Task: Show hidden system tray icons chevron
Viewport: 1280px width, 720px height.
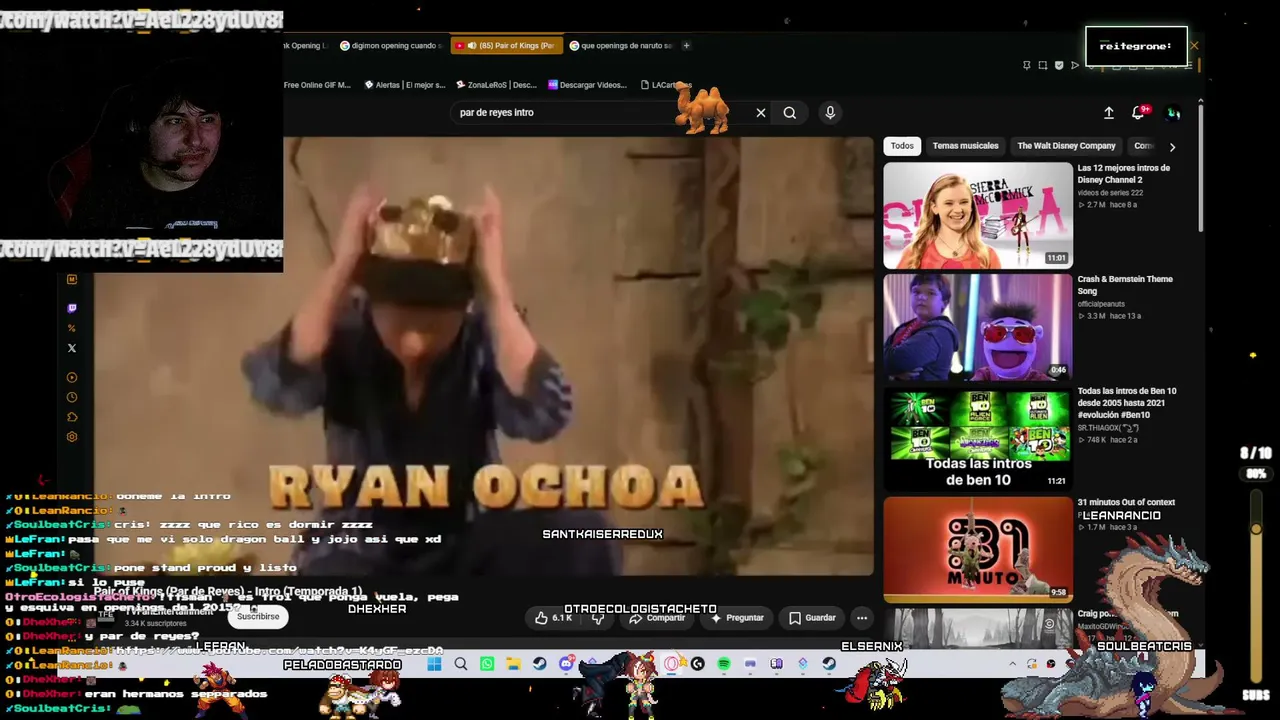Action: click(1012, 664)
